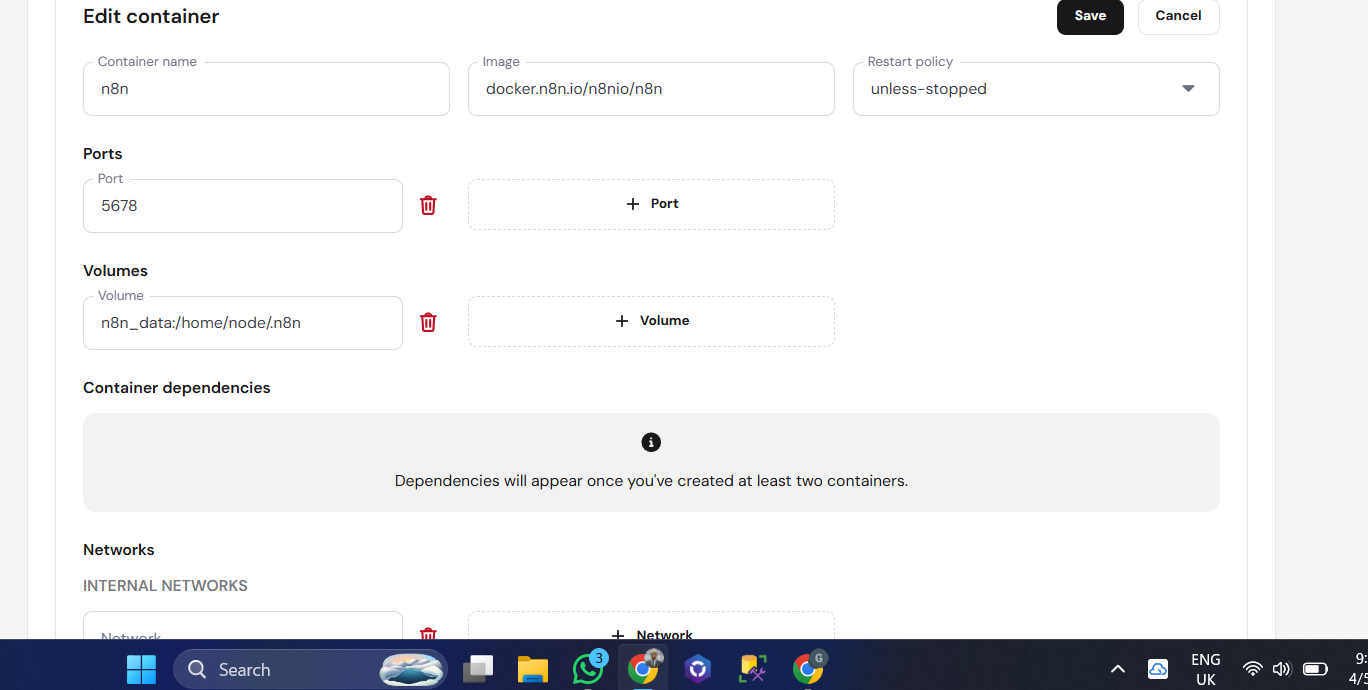Click the 'INTERNAL NETWORKS' label
The width and height of the screenshot is (1368, 690).
coord(165,586)
